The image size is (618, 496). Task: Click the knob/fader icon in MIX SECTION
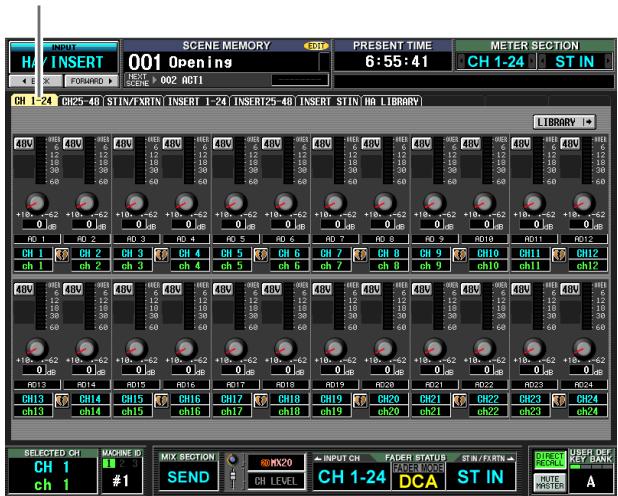(233, 472)
